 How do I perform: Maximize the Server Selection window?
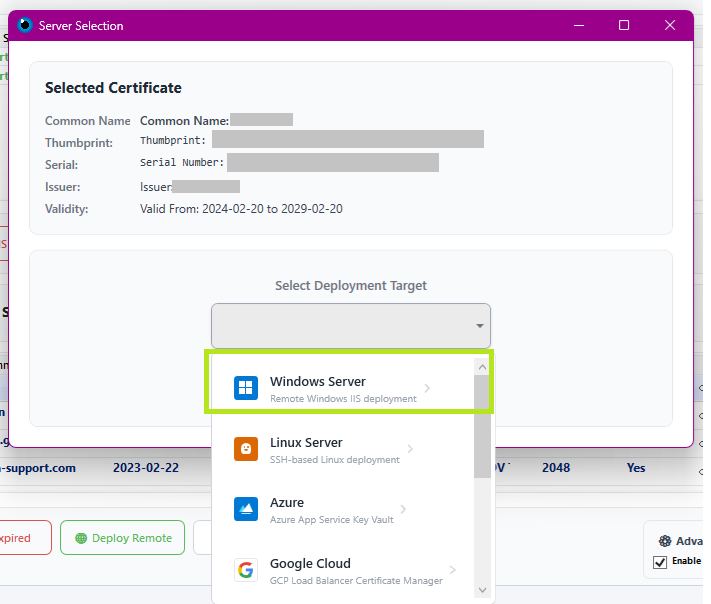pyautogui.click(x=624, y=25)
